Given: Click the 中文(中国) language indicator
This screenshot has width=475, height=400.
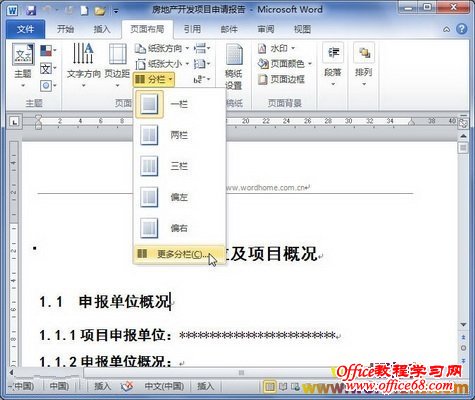Looking at the screenshot, I should click(164, 386).
